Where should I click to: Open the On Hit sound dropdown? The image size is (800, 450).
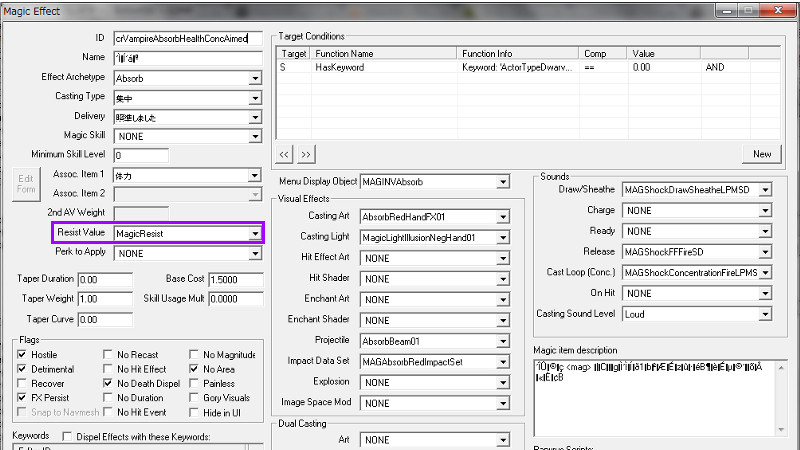[x=765, y=293]
